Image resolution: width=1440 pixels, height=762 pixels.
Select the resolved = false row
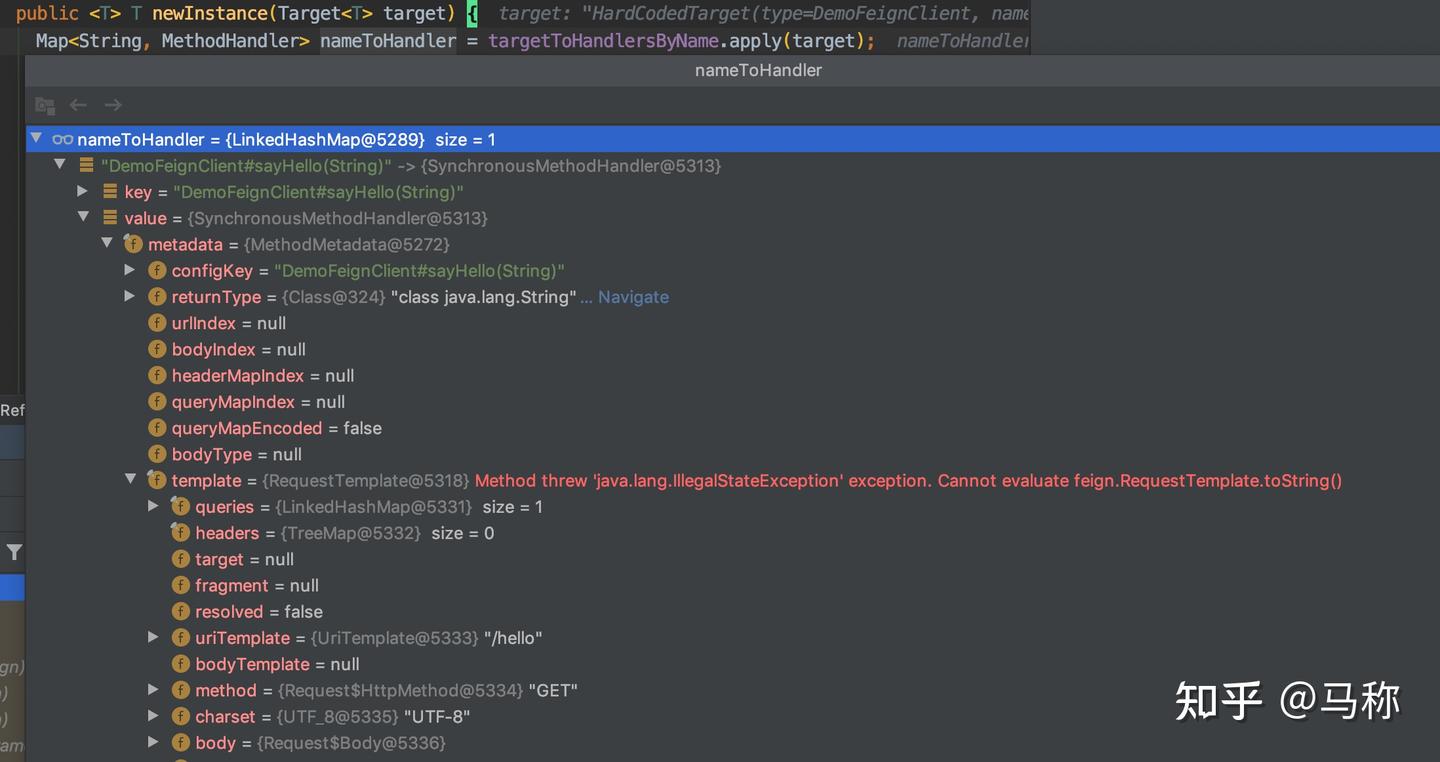(x=258, y=612)
